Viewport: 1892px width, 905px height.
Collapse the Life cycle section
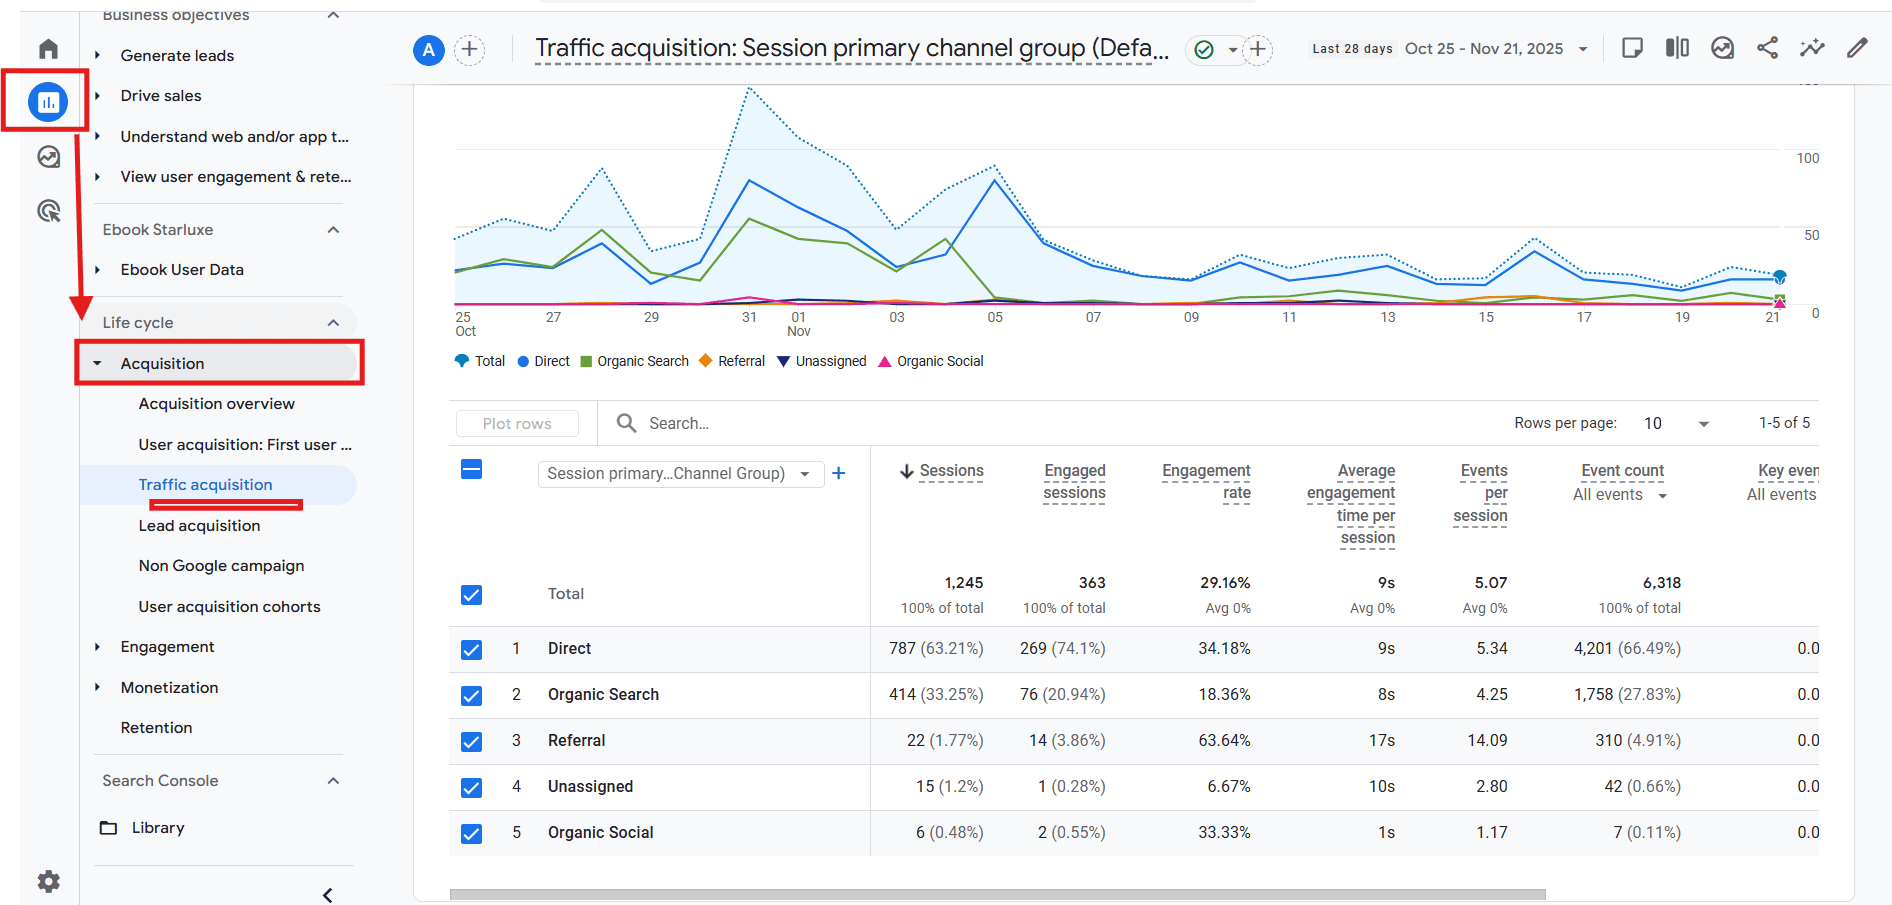coord(333,322)
